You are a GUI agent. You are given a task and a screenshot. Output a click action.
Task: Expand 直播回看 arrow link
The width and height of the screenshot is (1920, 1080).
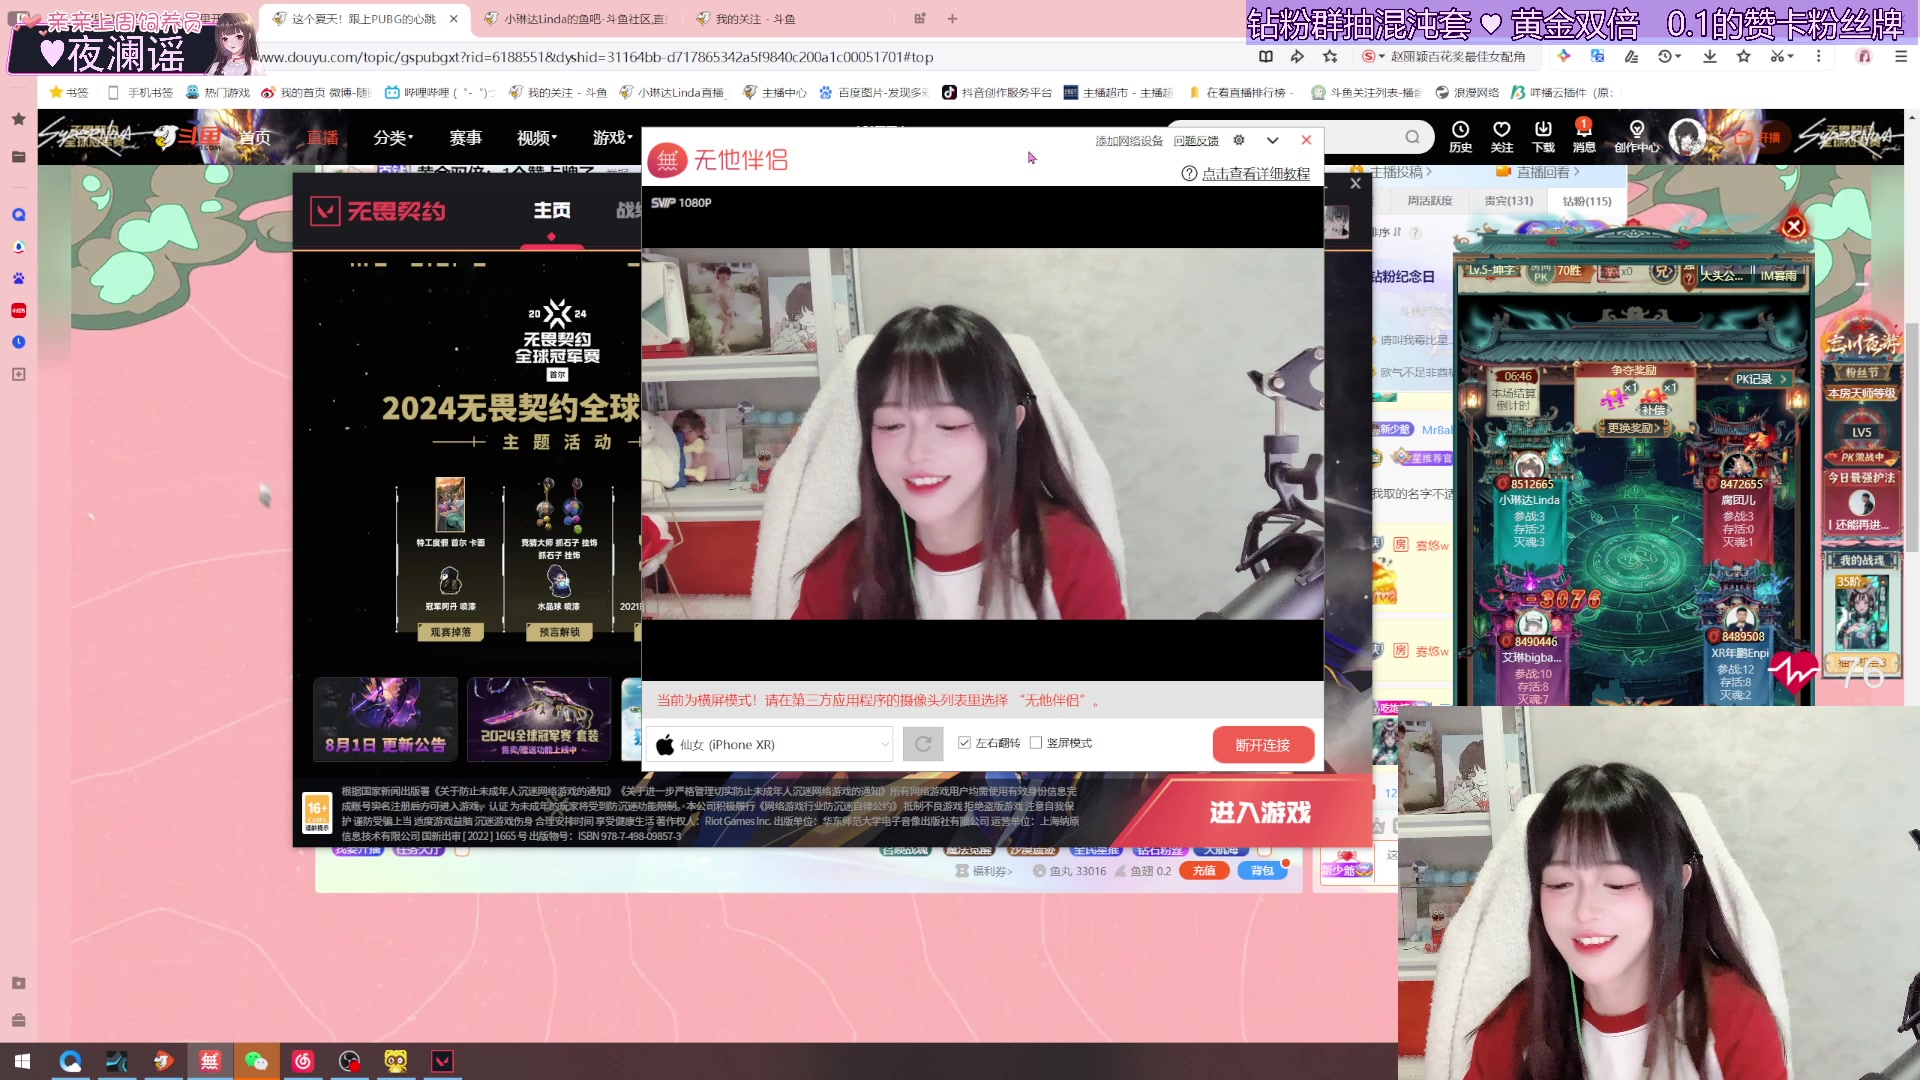pos(1549,172)
